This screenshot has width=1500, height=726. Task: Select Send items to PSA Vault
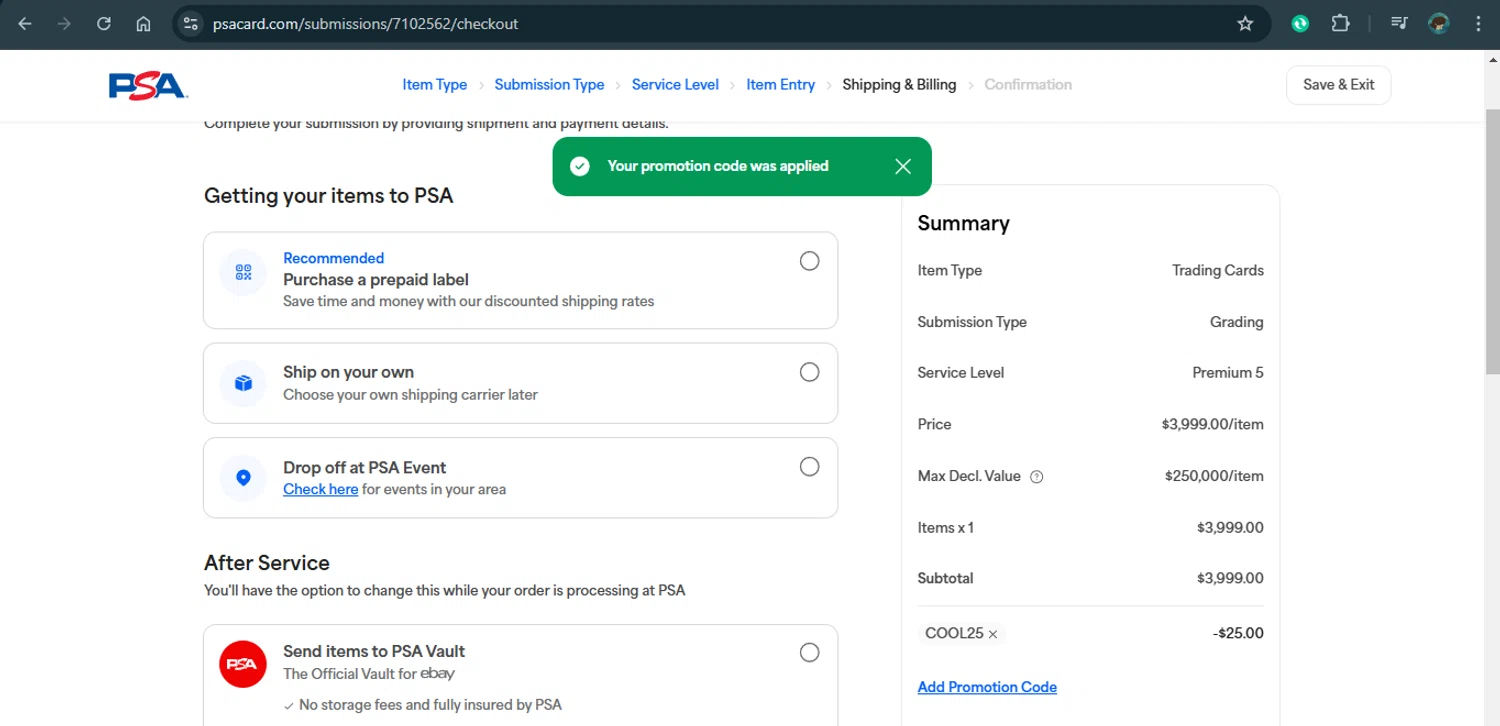(x=809, y=653)
